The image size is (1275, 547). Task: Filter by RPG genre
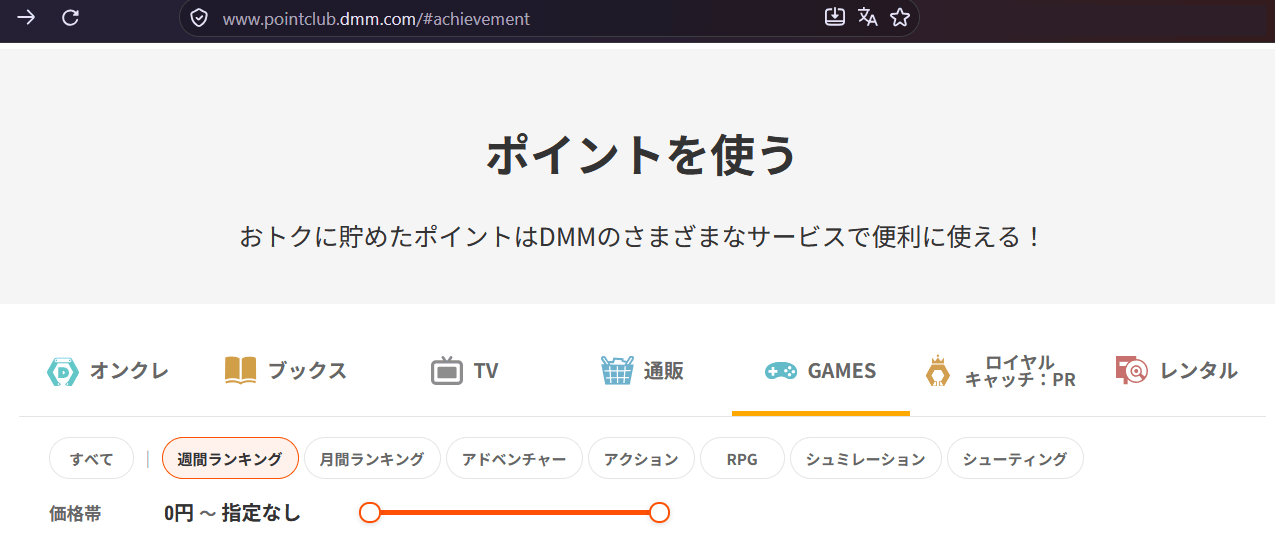[742, 459]
